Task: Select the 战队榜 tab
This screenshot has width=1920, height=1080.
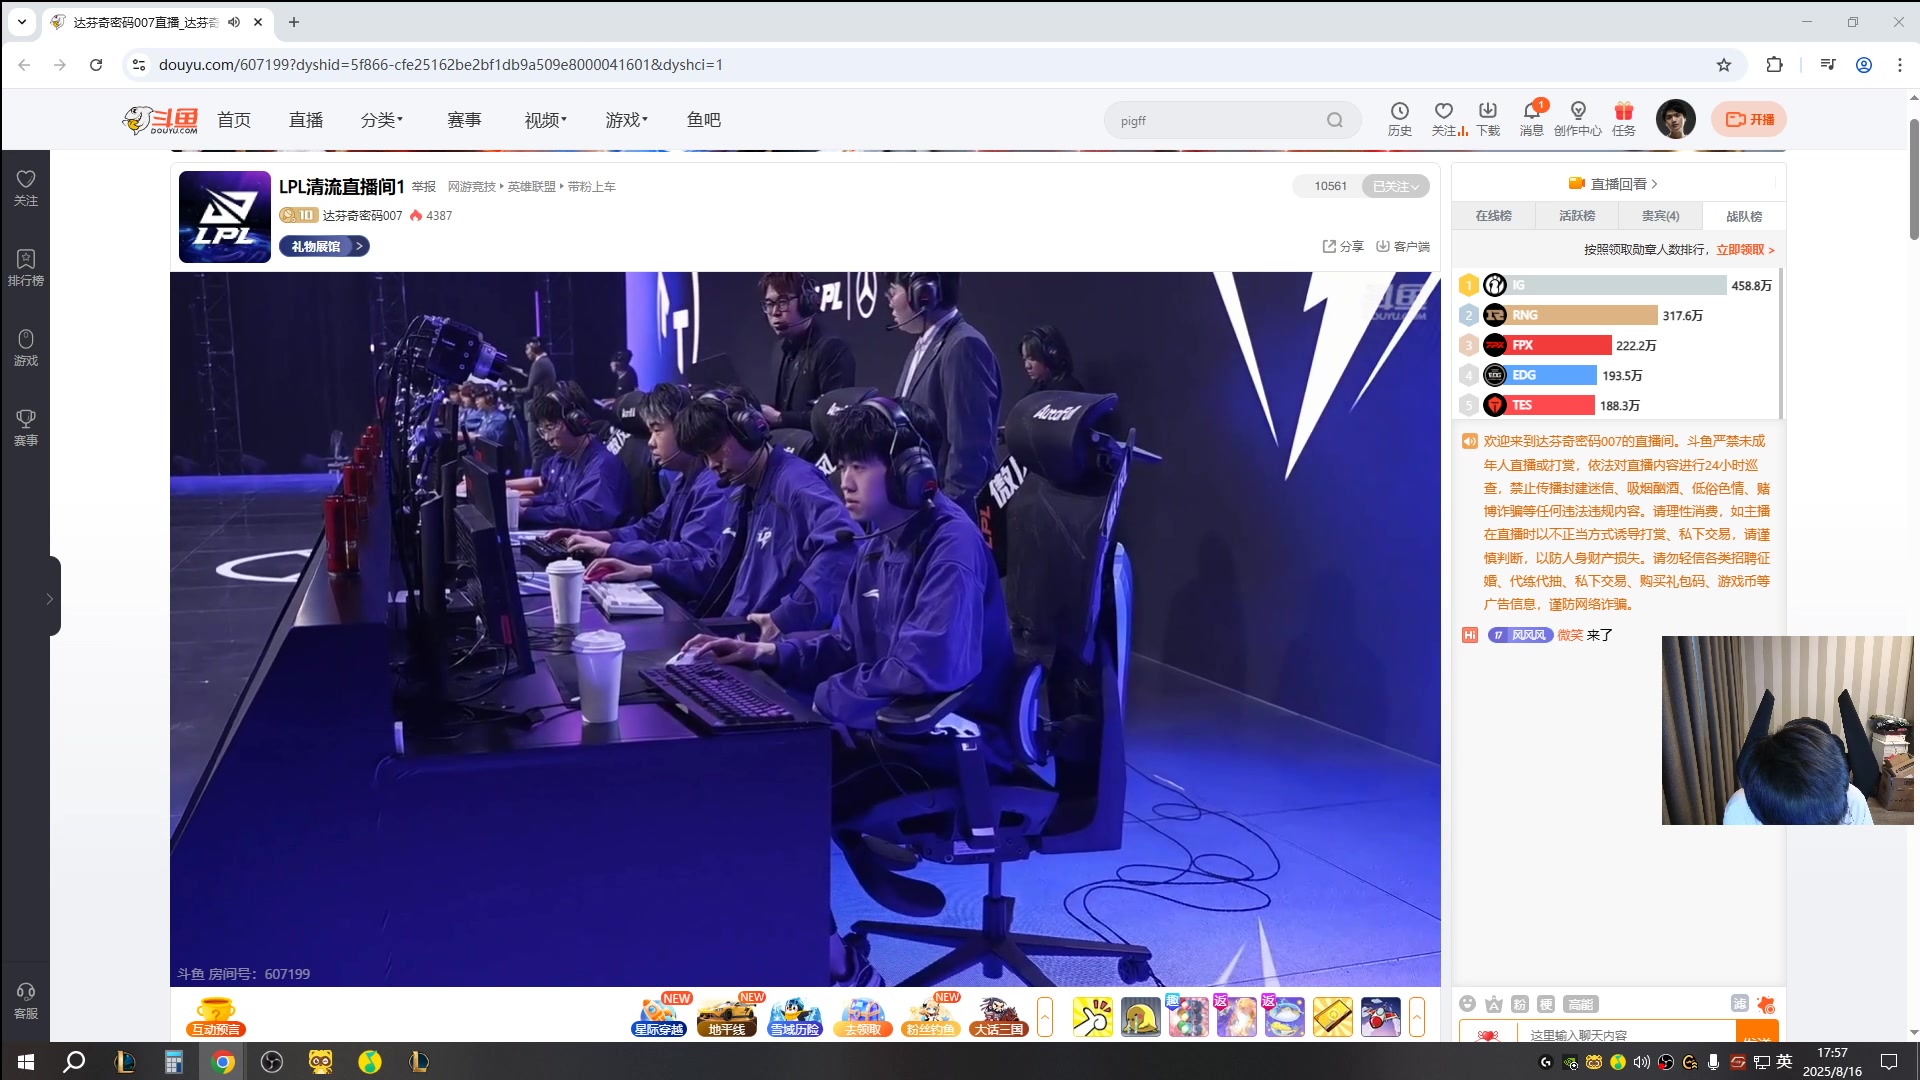Action: pos(1744,216)
